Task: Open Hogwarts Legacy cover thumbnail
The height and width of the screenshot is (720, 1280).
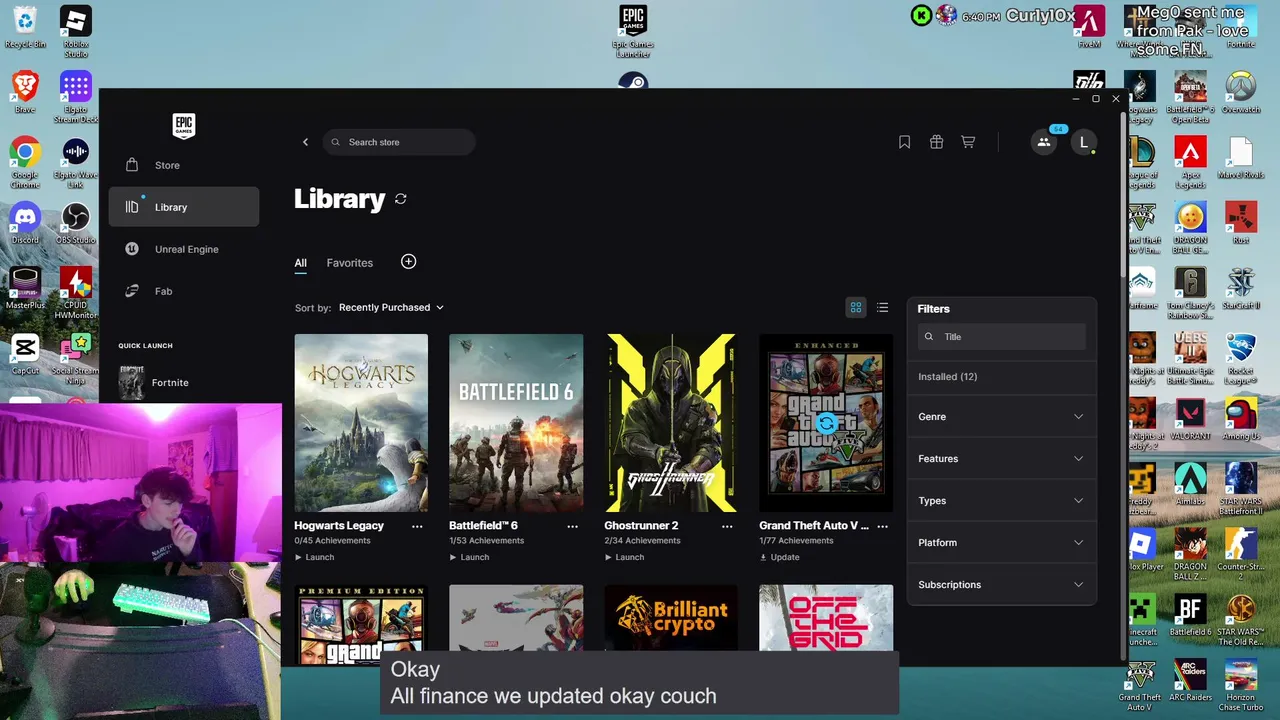Action: pyautogui.click(x=361, y=423)
